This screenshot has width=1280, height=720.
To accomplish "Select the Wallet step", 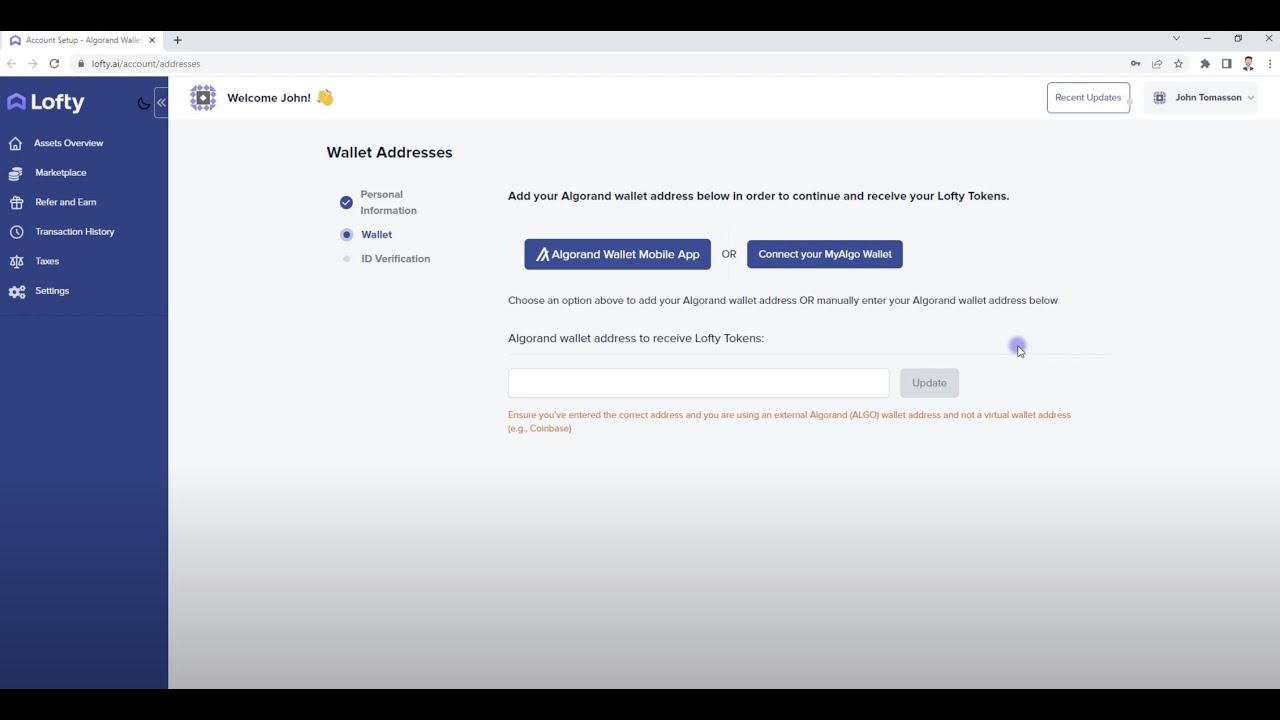I will (x=376, y=235).
